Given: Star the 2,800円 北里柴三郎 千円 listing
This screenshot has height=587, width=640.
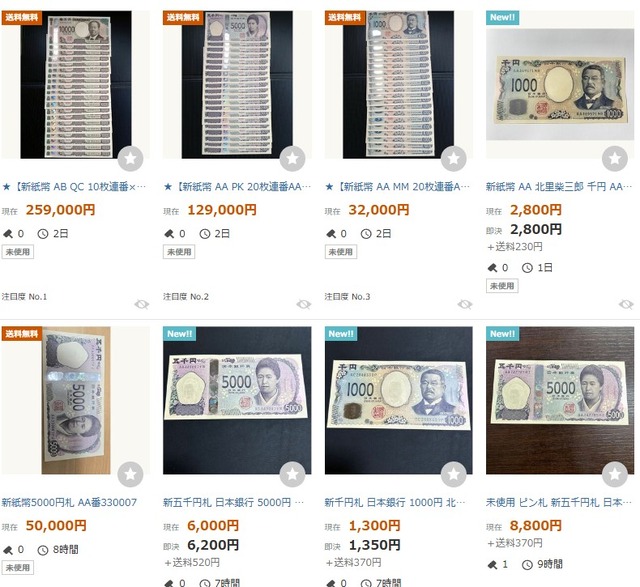Looking at the screenshot, I should [x=615, y=158].
